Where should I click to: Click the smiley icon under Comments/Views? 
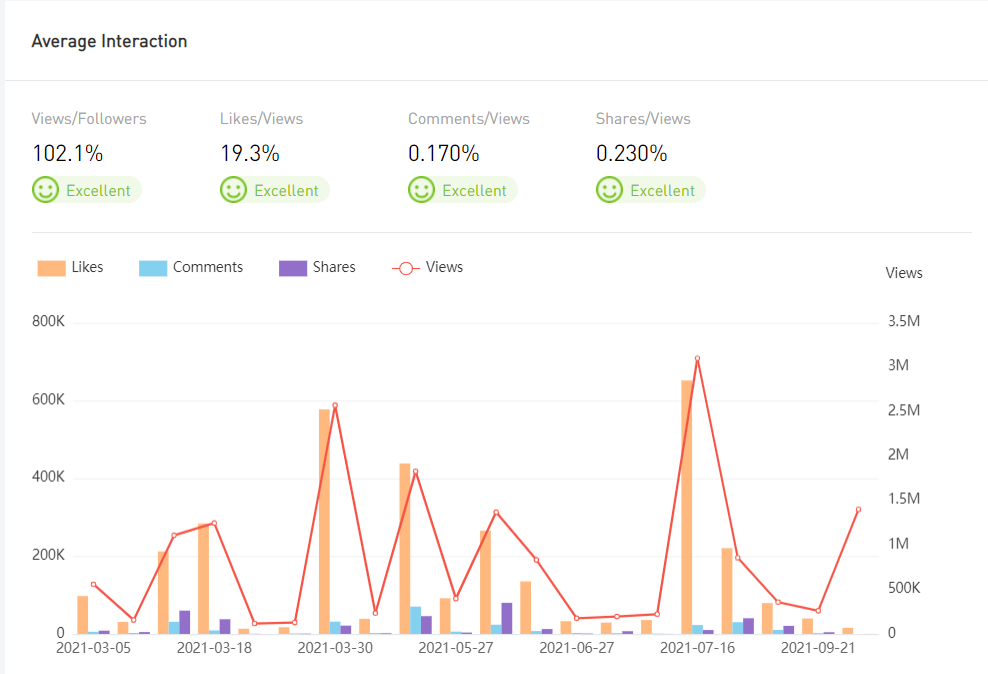[x=422, y=190]
